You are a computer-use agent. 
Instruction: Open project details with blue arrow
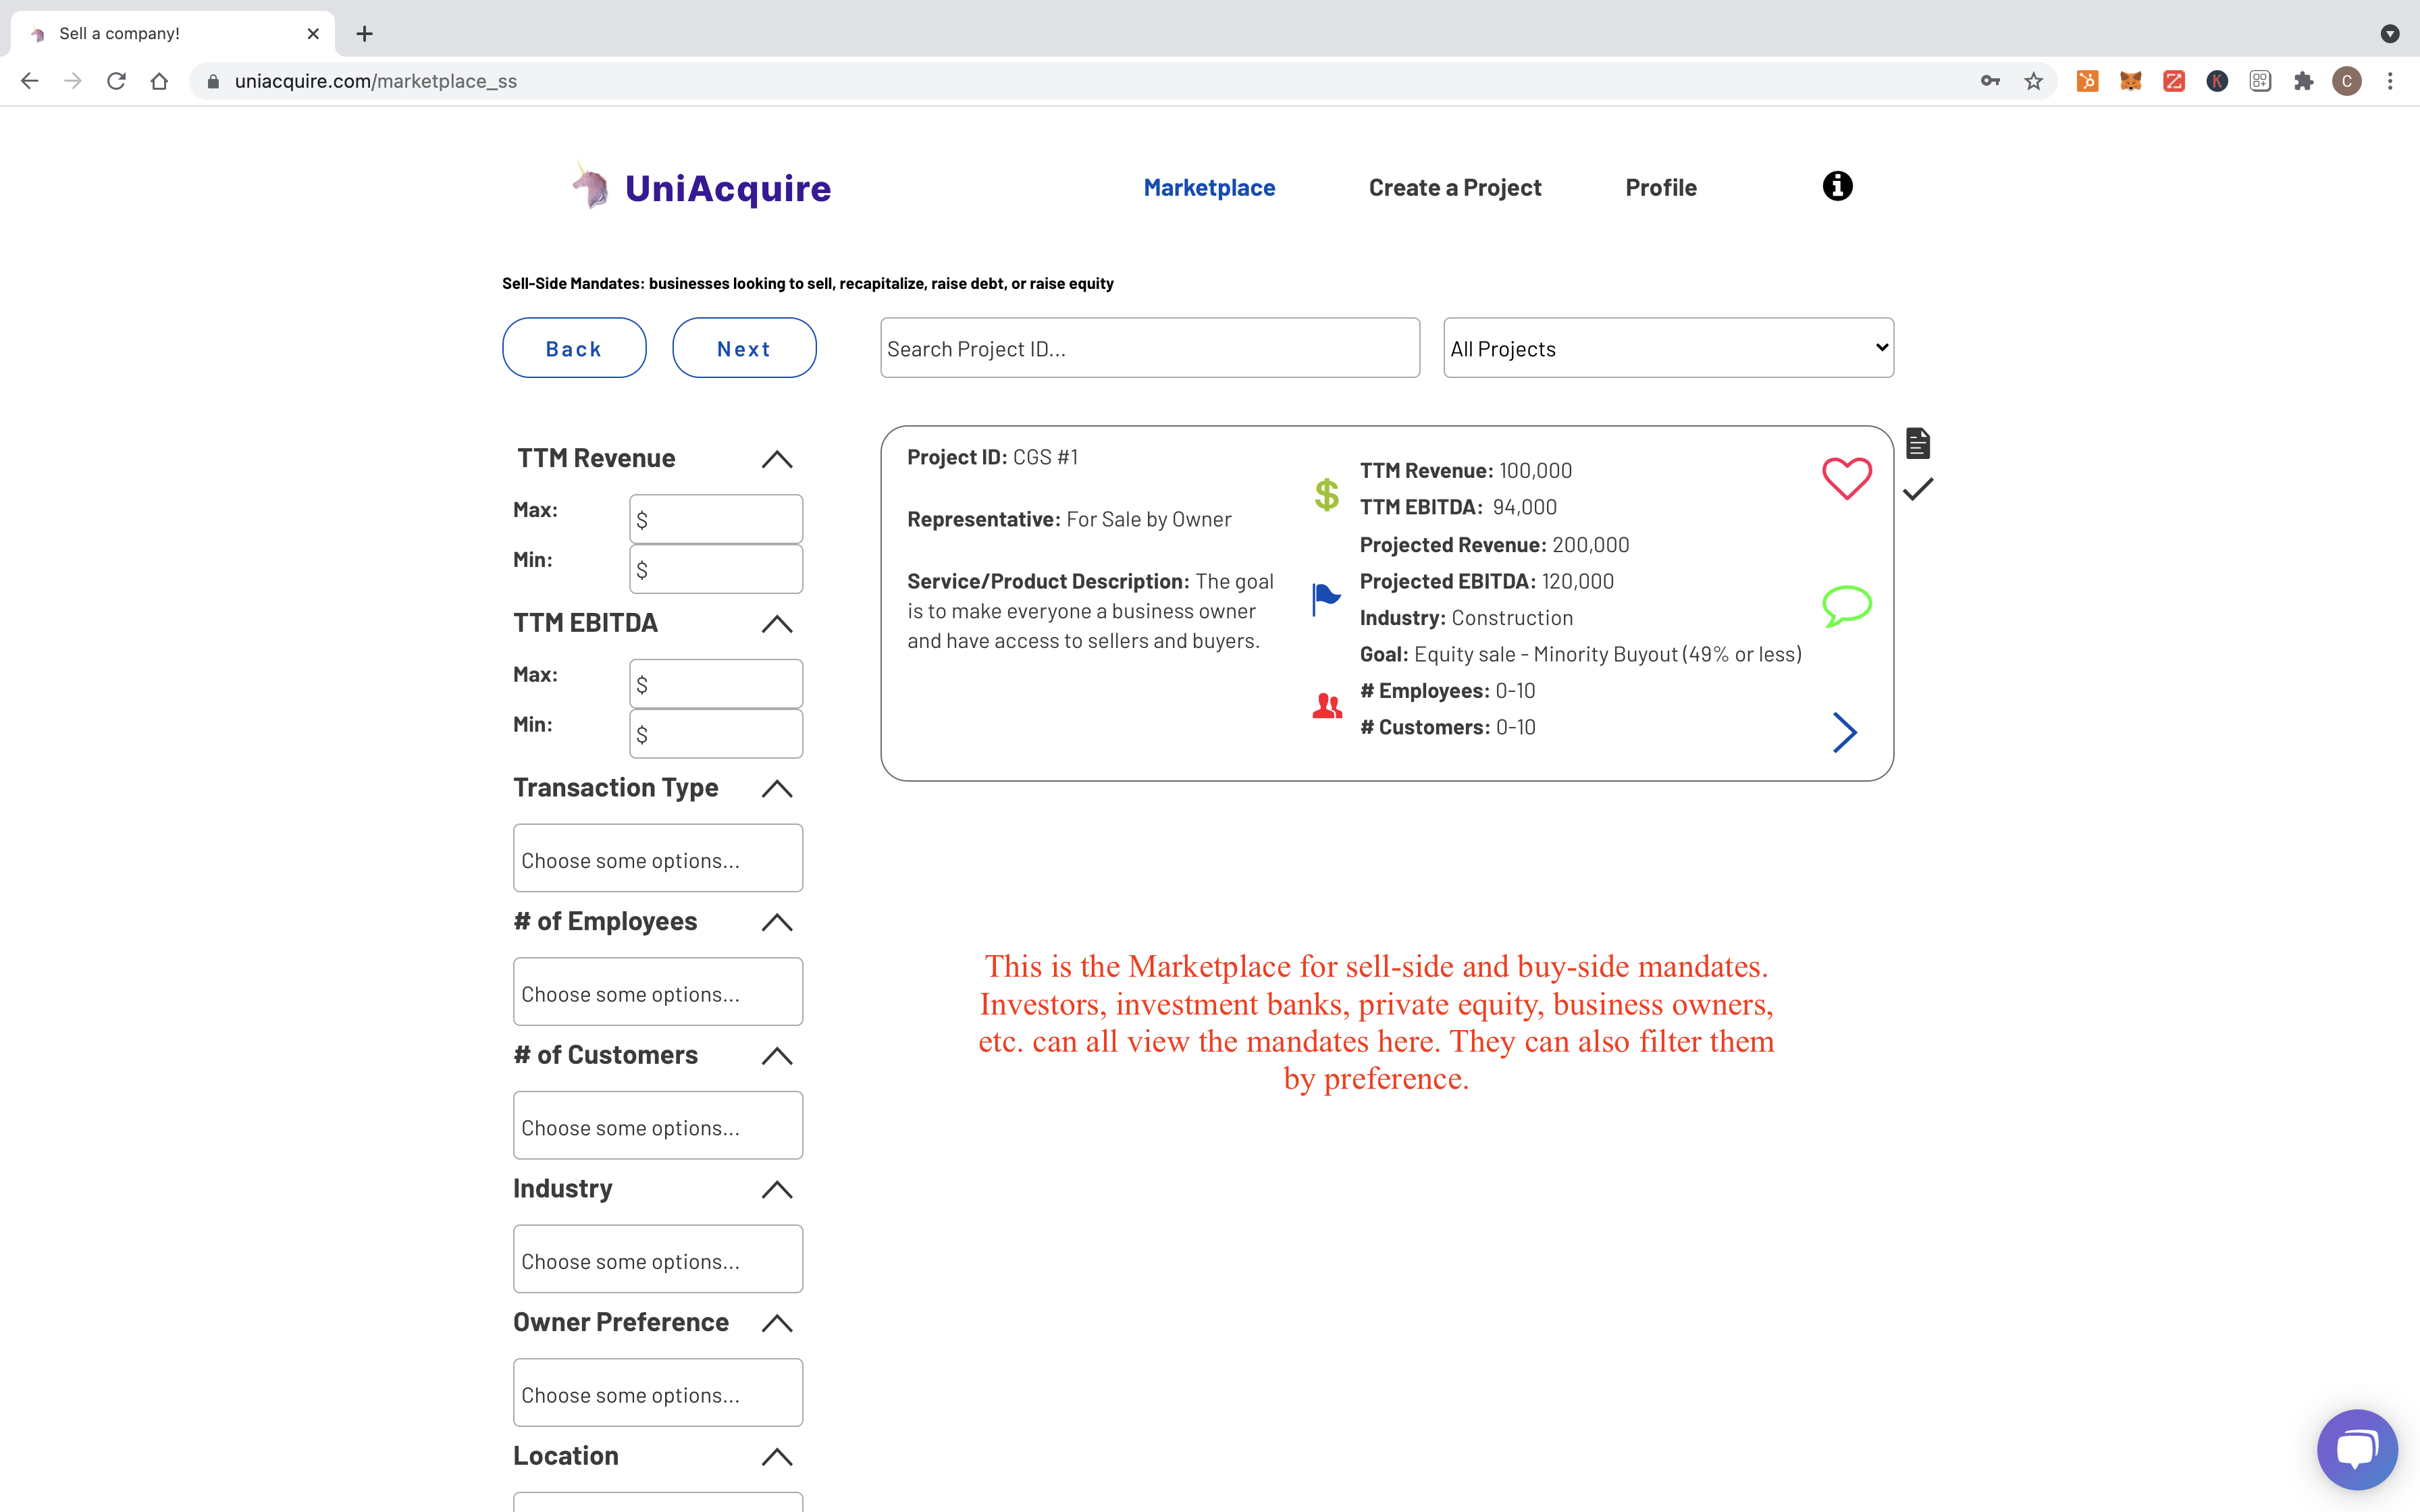pos(1844,732)
